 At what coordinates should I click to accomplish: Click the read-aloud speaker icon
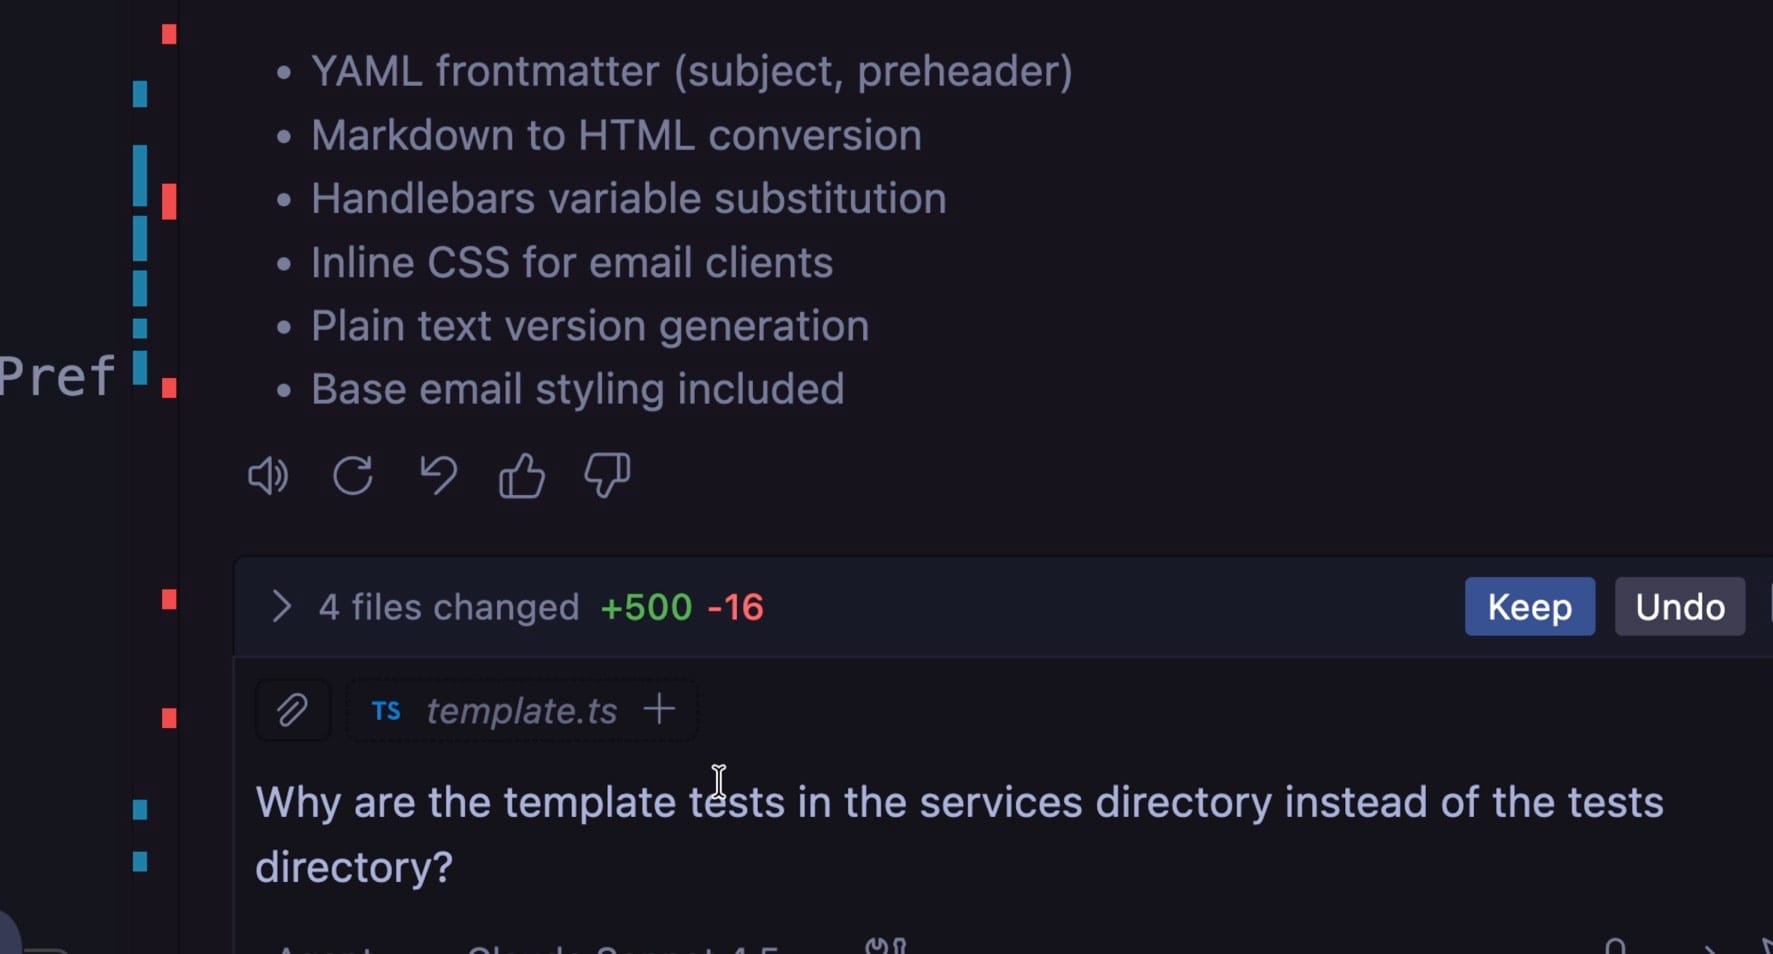266,477
